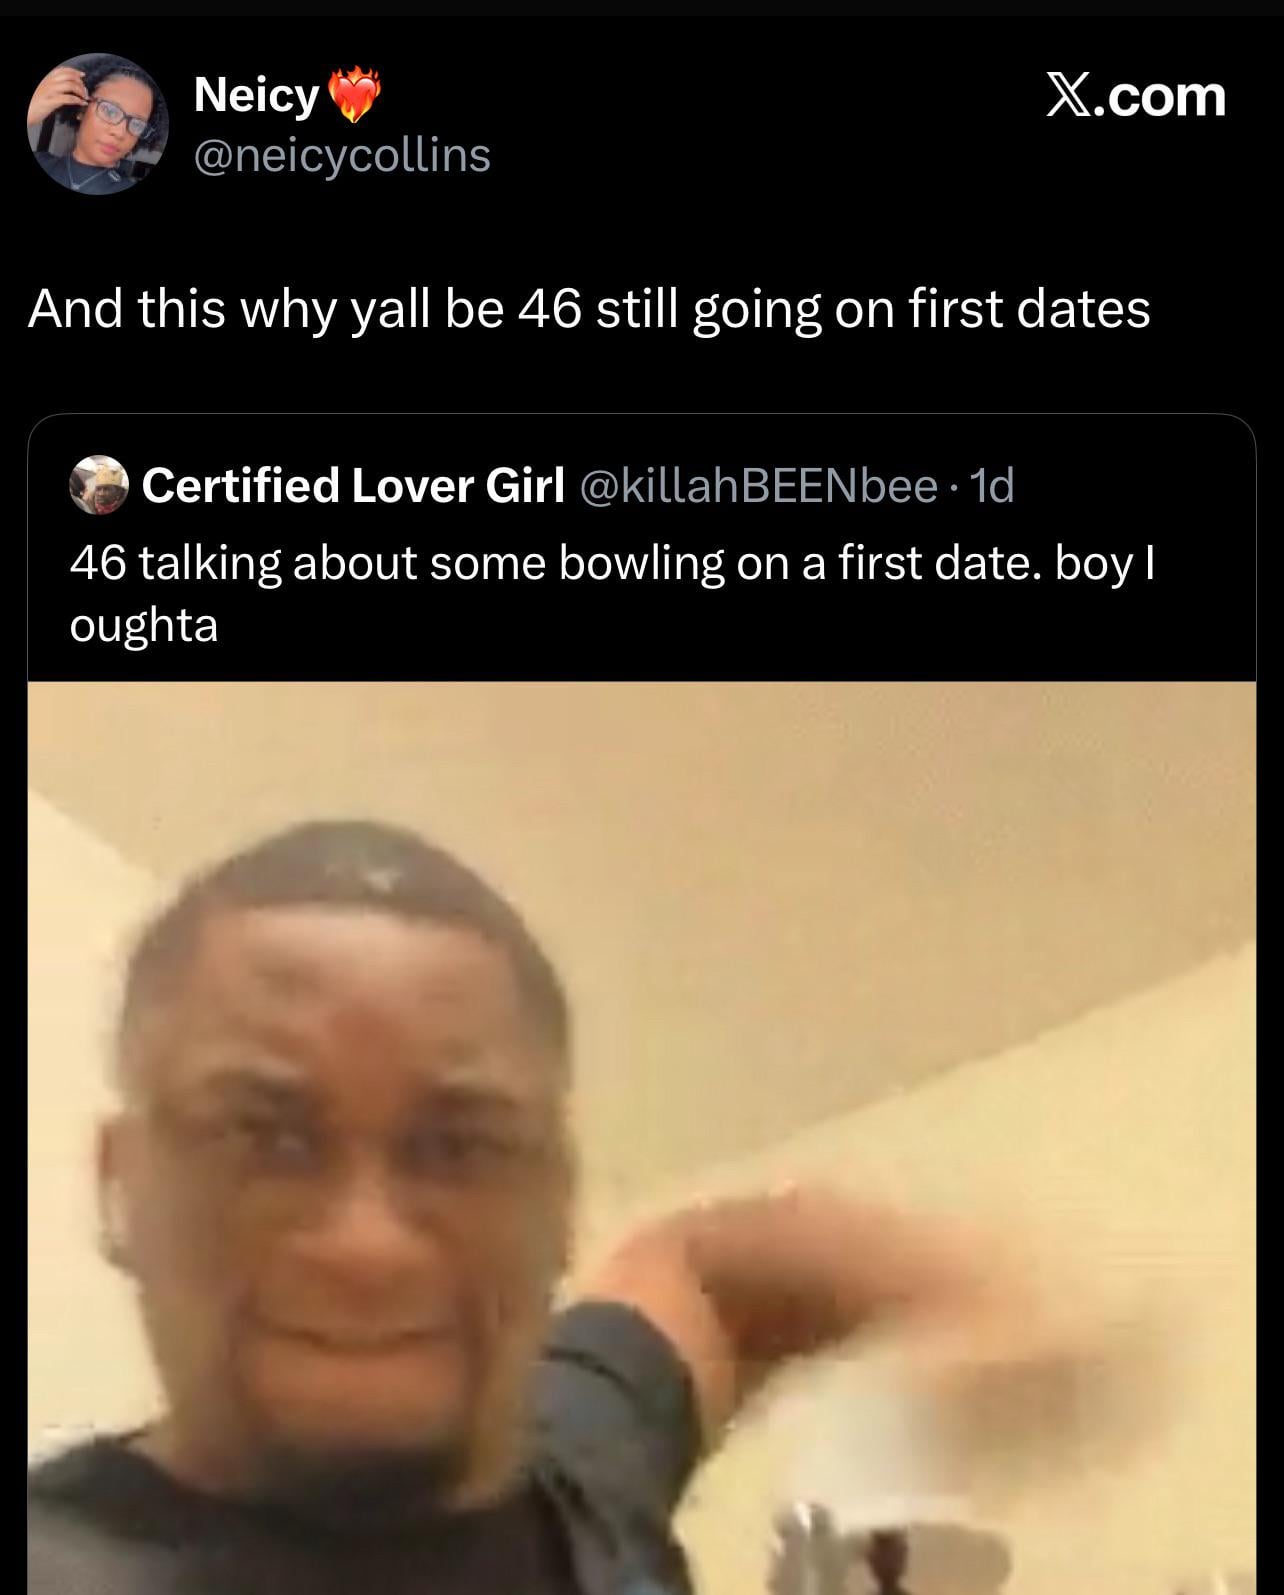Open the @neicycollins handle link
1284x1595 pixels.
pos(342,155)
